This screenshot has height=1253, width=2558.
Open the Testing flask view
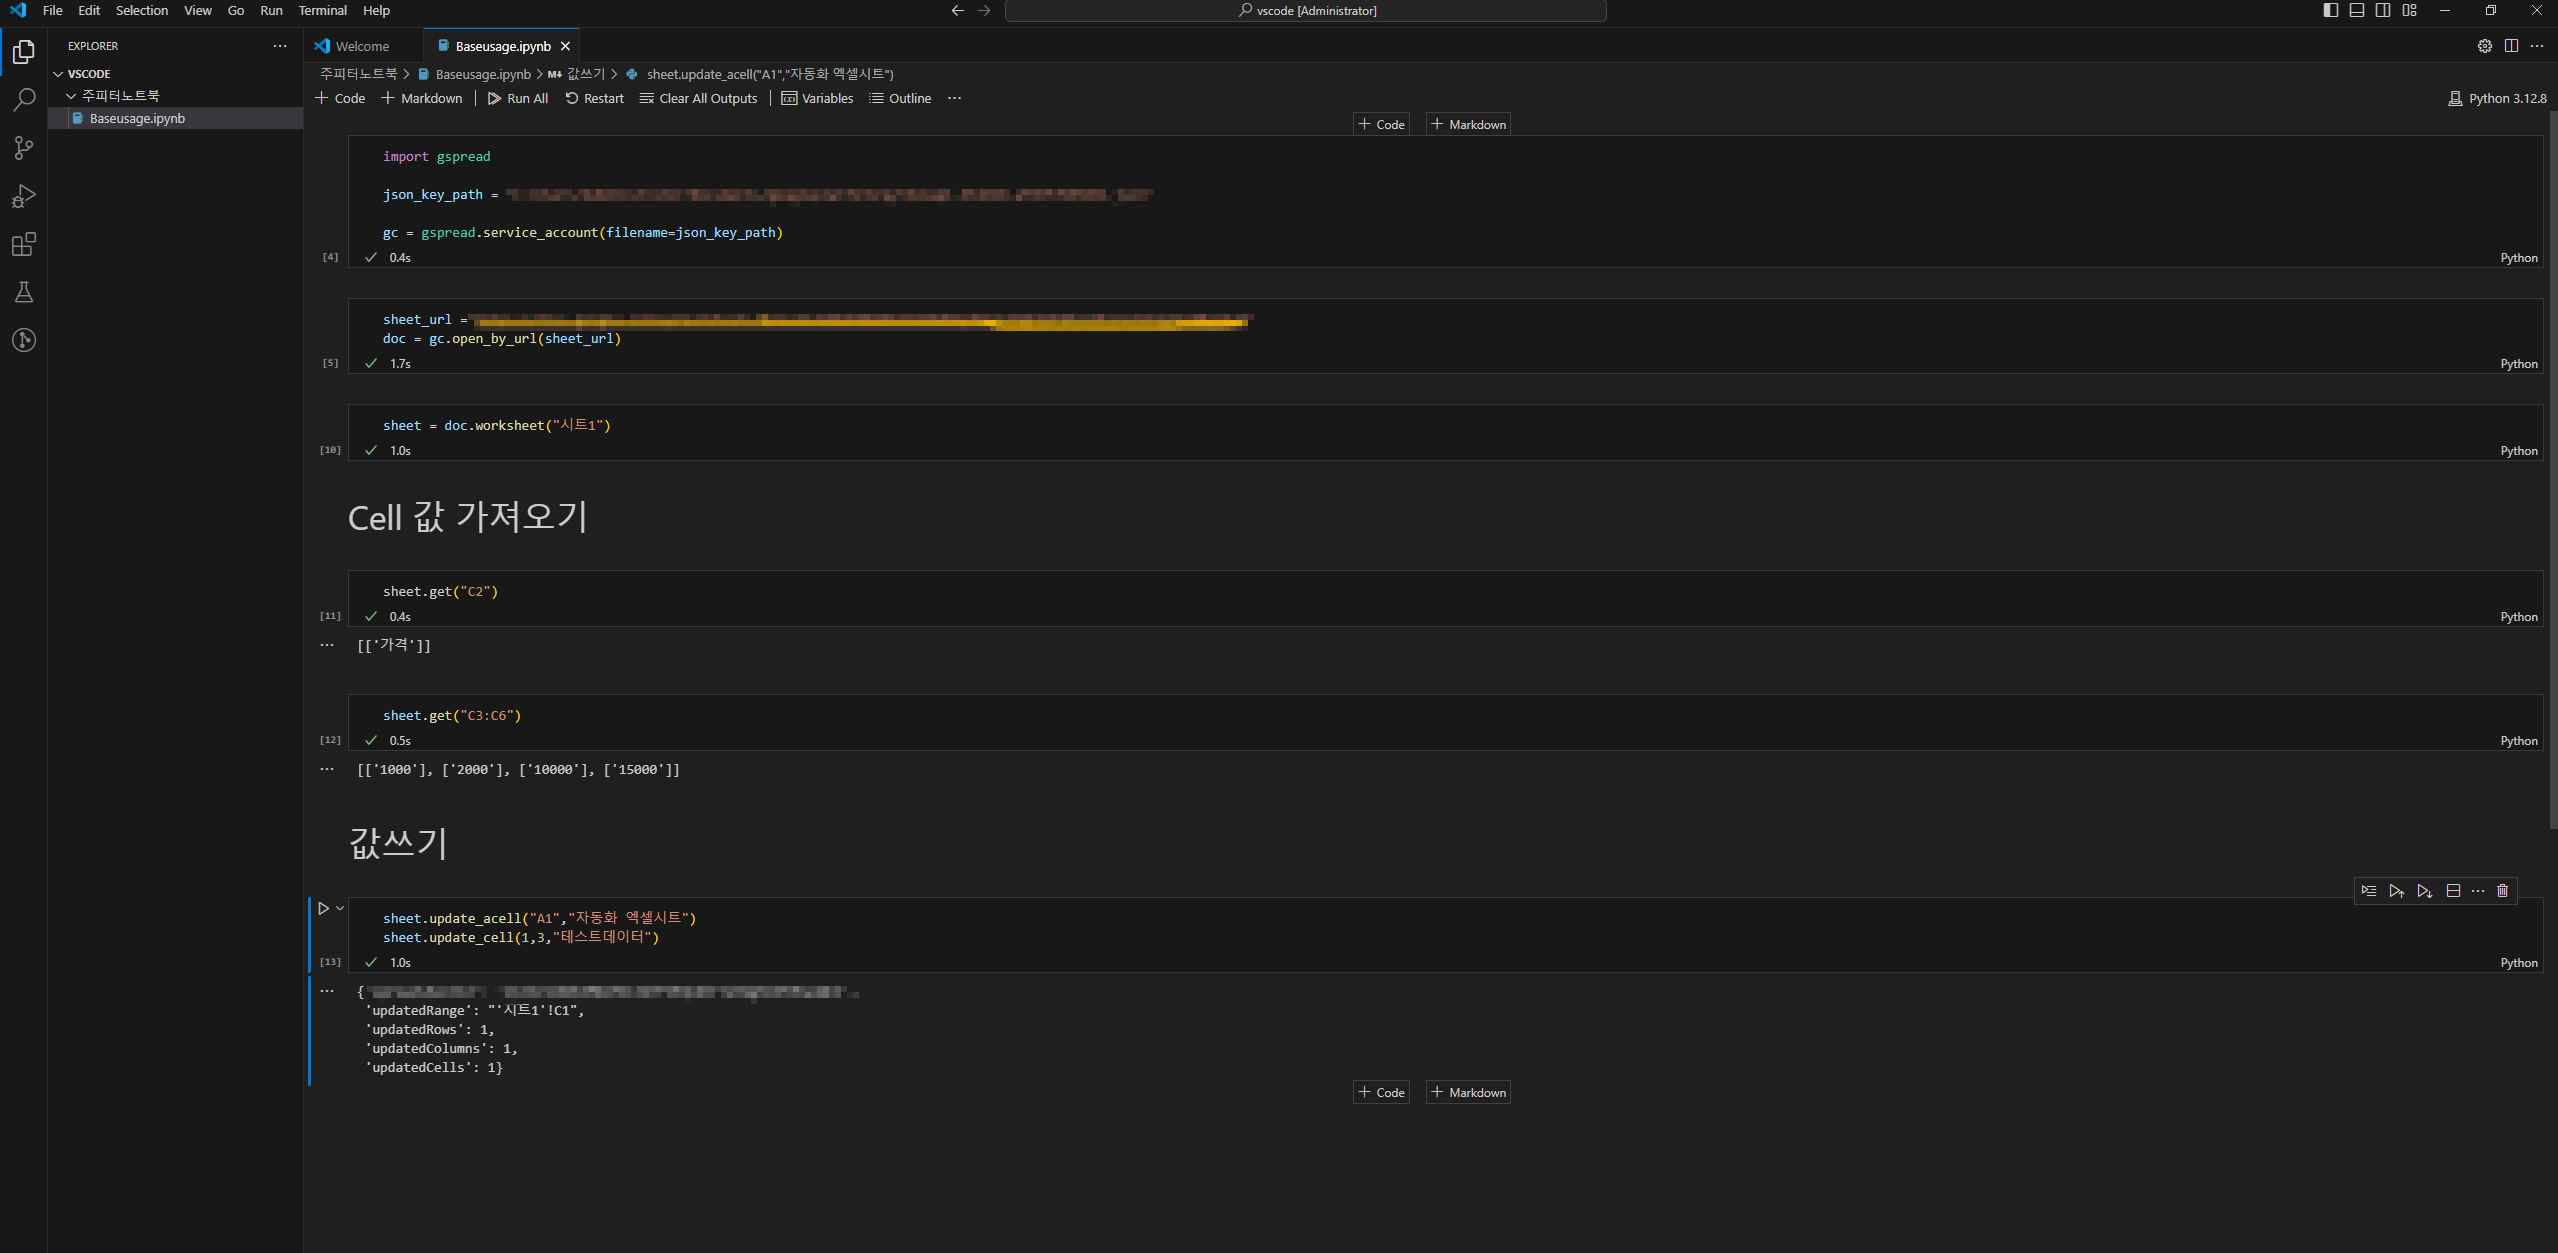(24, 292)
